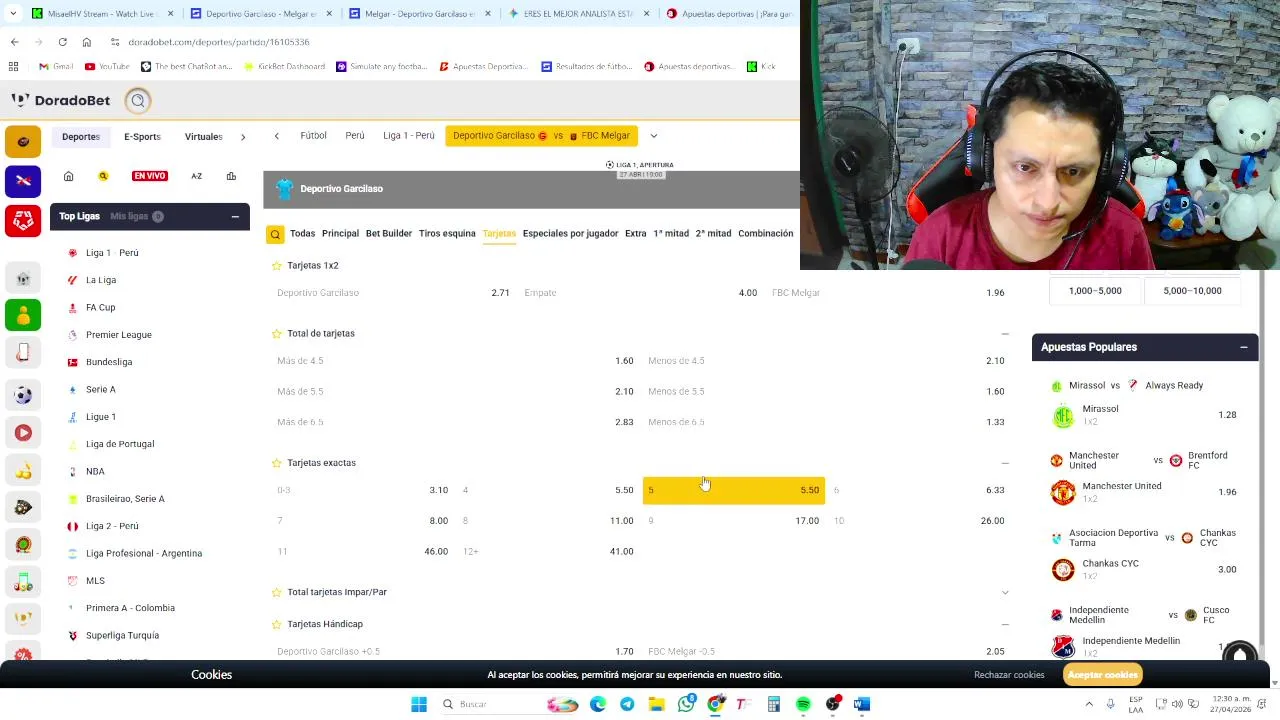
Task: Open La Liga in Top Ligas
Action: (x=101, y=280)
